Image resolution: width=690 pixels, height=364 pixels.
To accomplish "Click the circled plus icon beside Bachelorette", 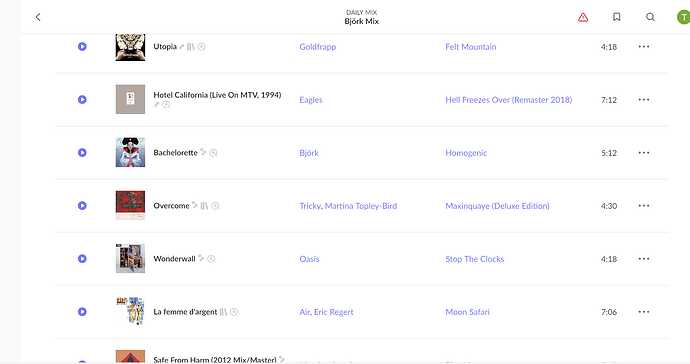I will (x=213, y=153).
